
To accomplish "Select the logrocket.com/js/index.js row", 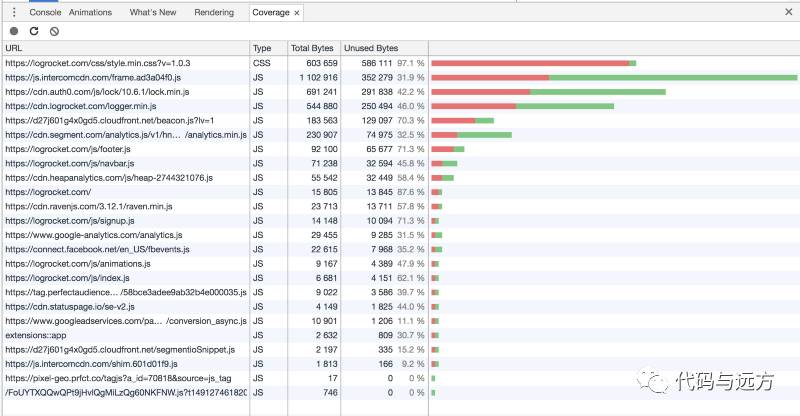I will click(401, 278).
